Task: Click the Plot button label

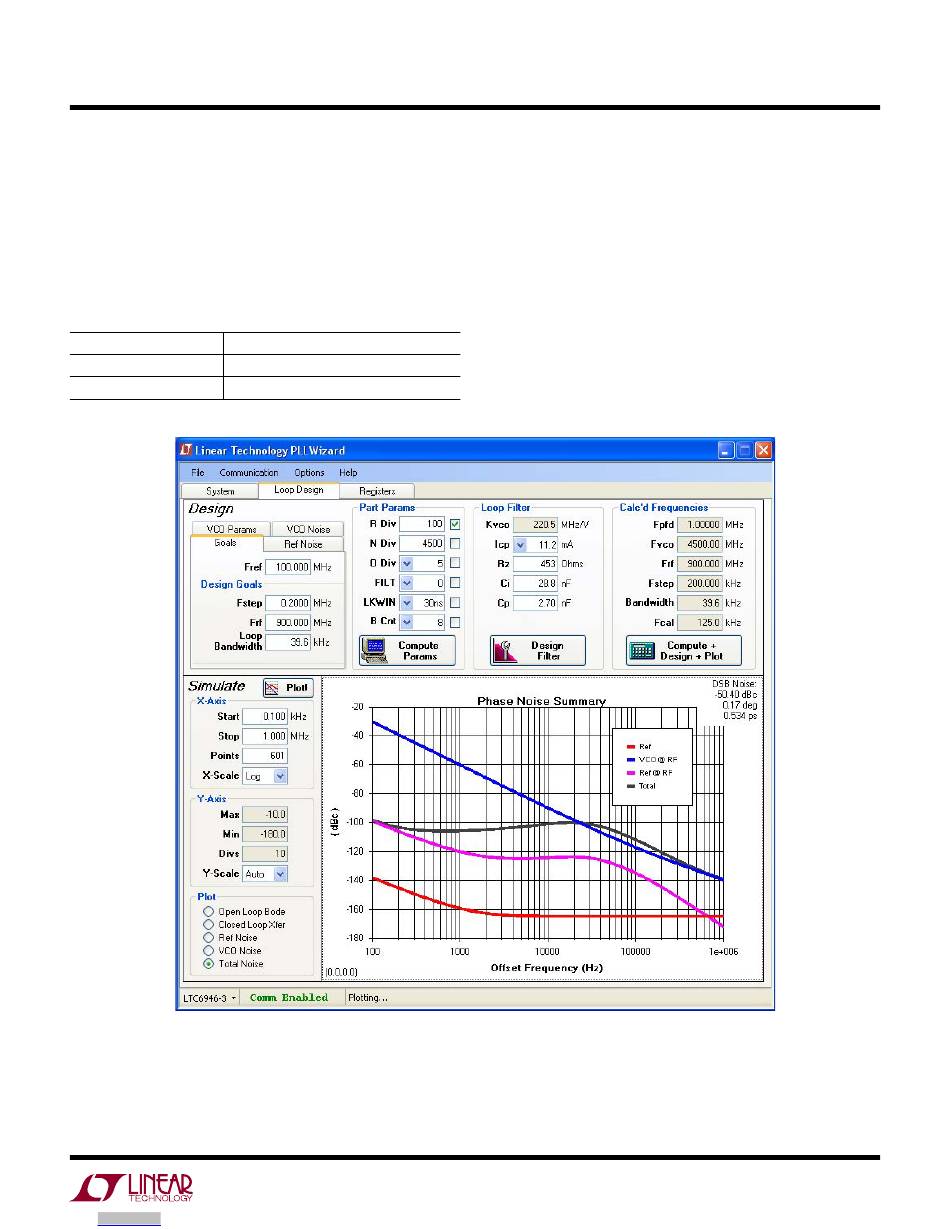Action: pos(297,688)
